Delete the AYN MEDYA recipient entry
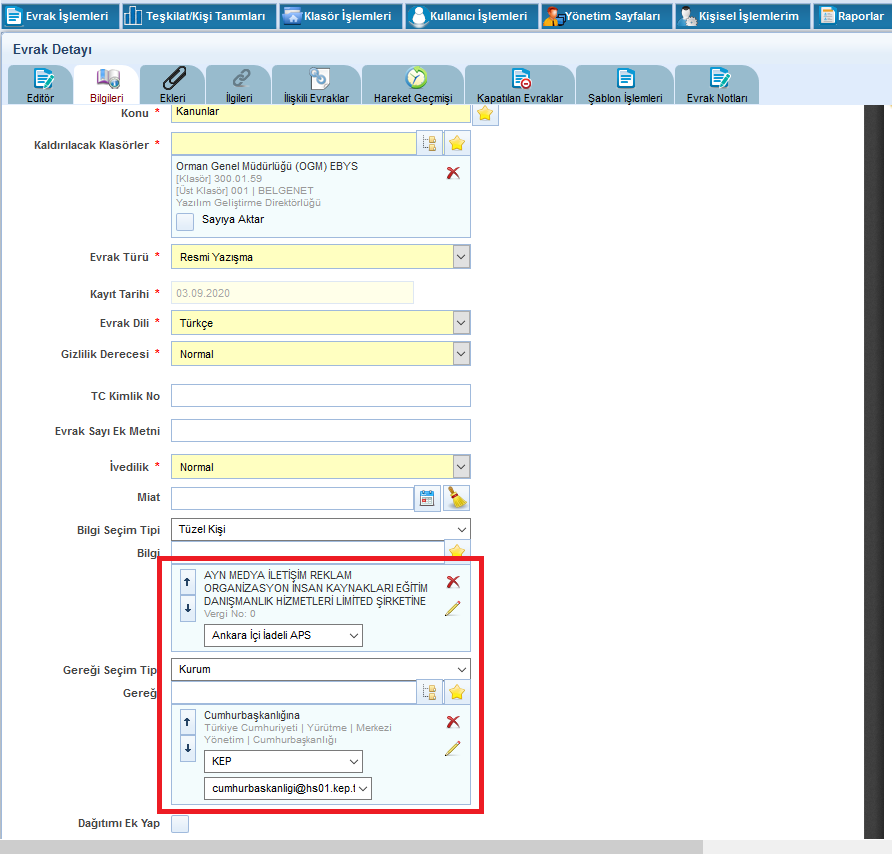This screenshot has height=854, width=892. [x=453, y=582]
